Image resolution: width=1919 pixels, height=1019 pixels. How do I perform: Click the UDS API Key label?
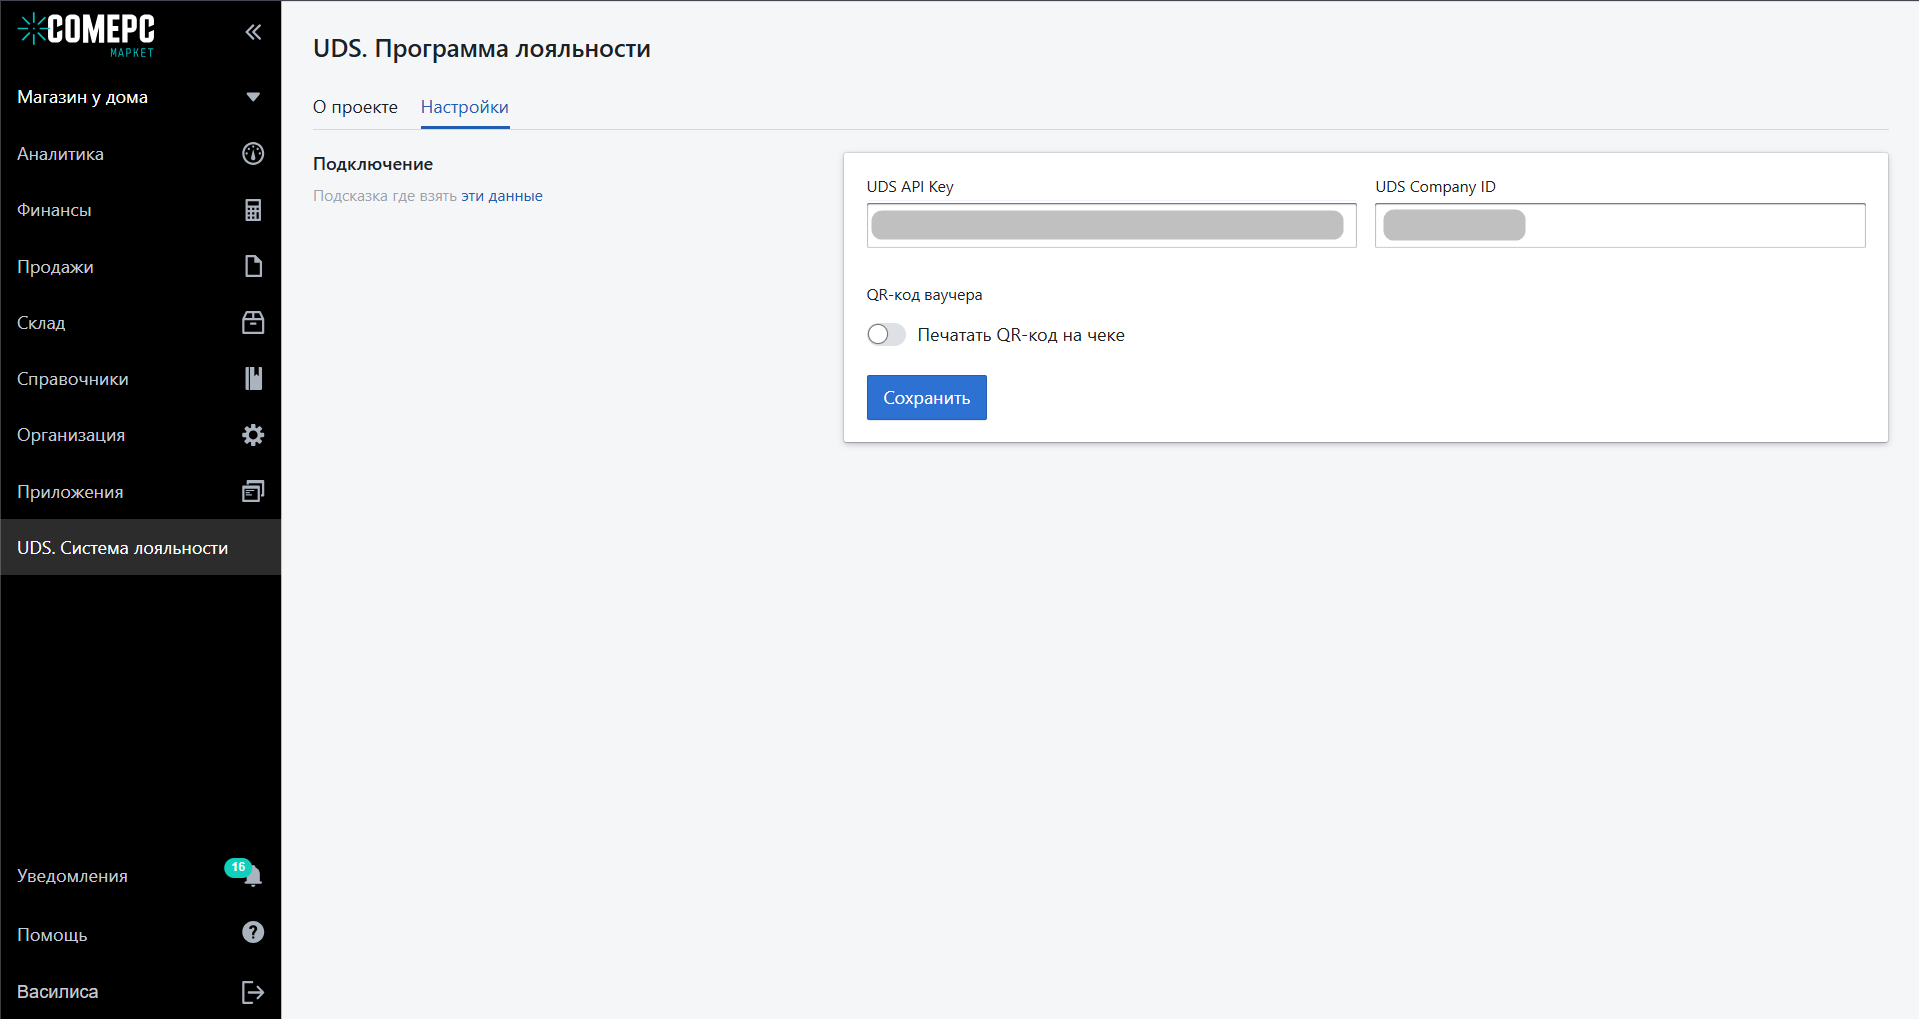910,187
